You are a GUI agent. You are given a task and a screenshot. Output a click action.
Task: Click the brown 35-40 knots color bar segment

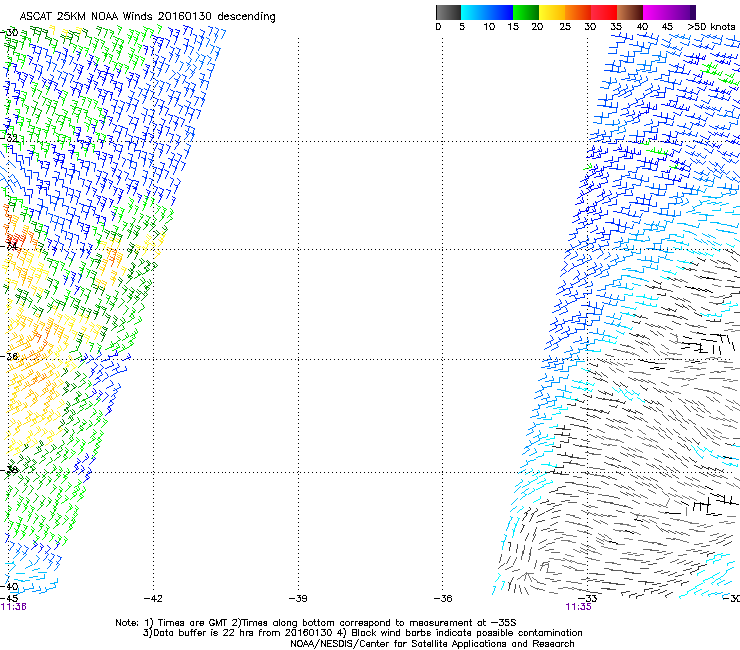[x=630, y=12]
